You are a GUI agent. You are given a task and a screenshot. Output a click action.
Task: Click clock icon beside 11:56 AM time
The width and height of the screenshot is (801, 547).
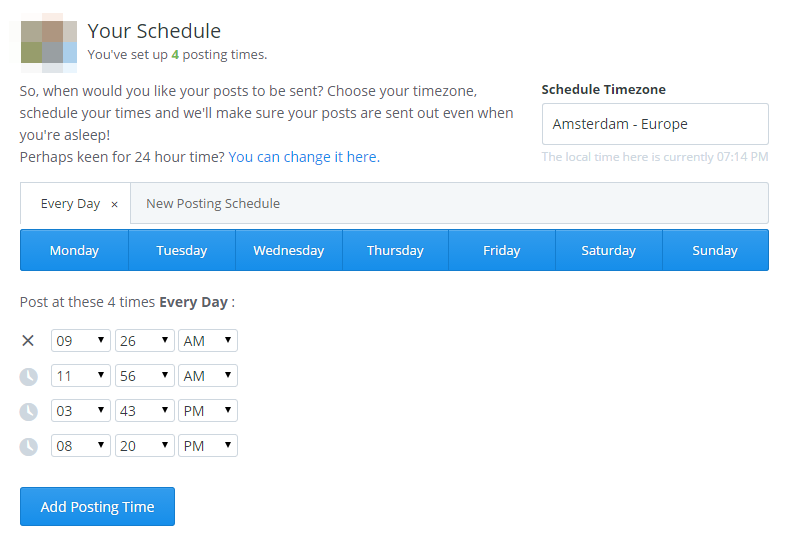(x=29, y=376)
